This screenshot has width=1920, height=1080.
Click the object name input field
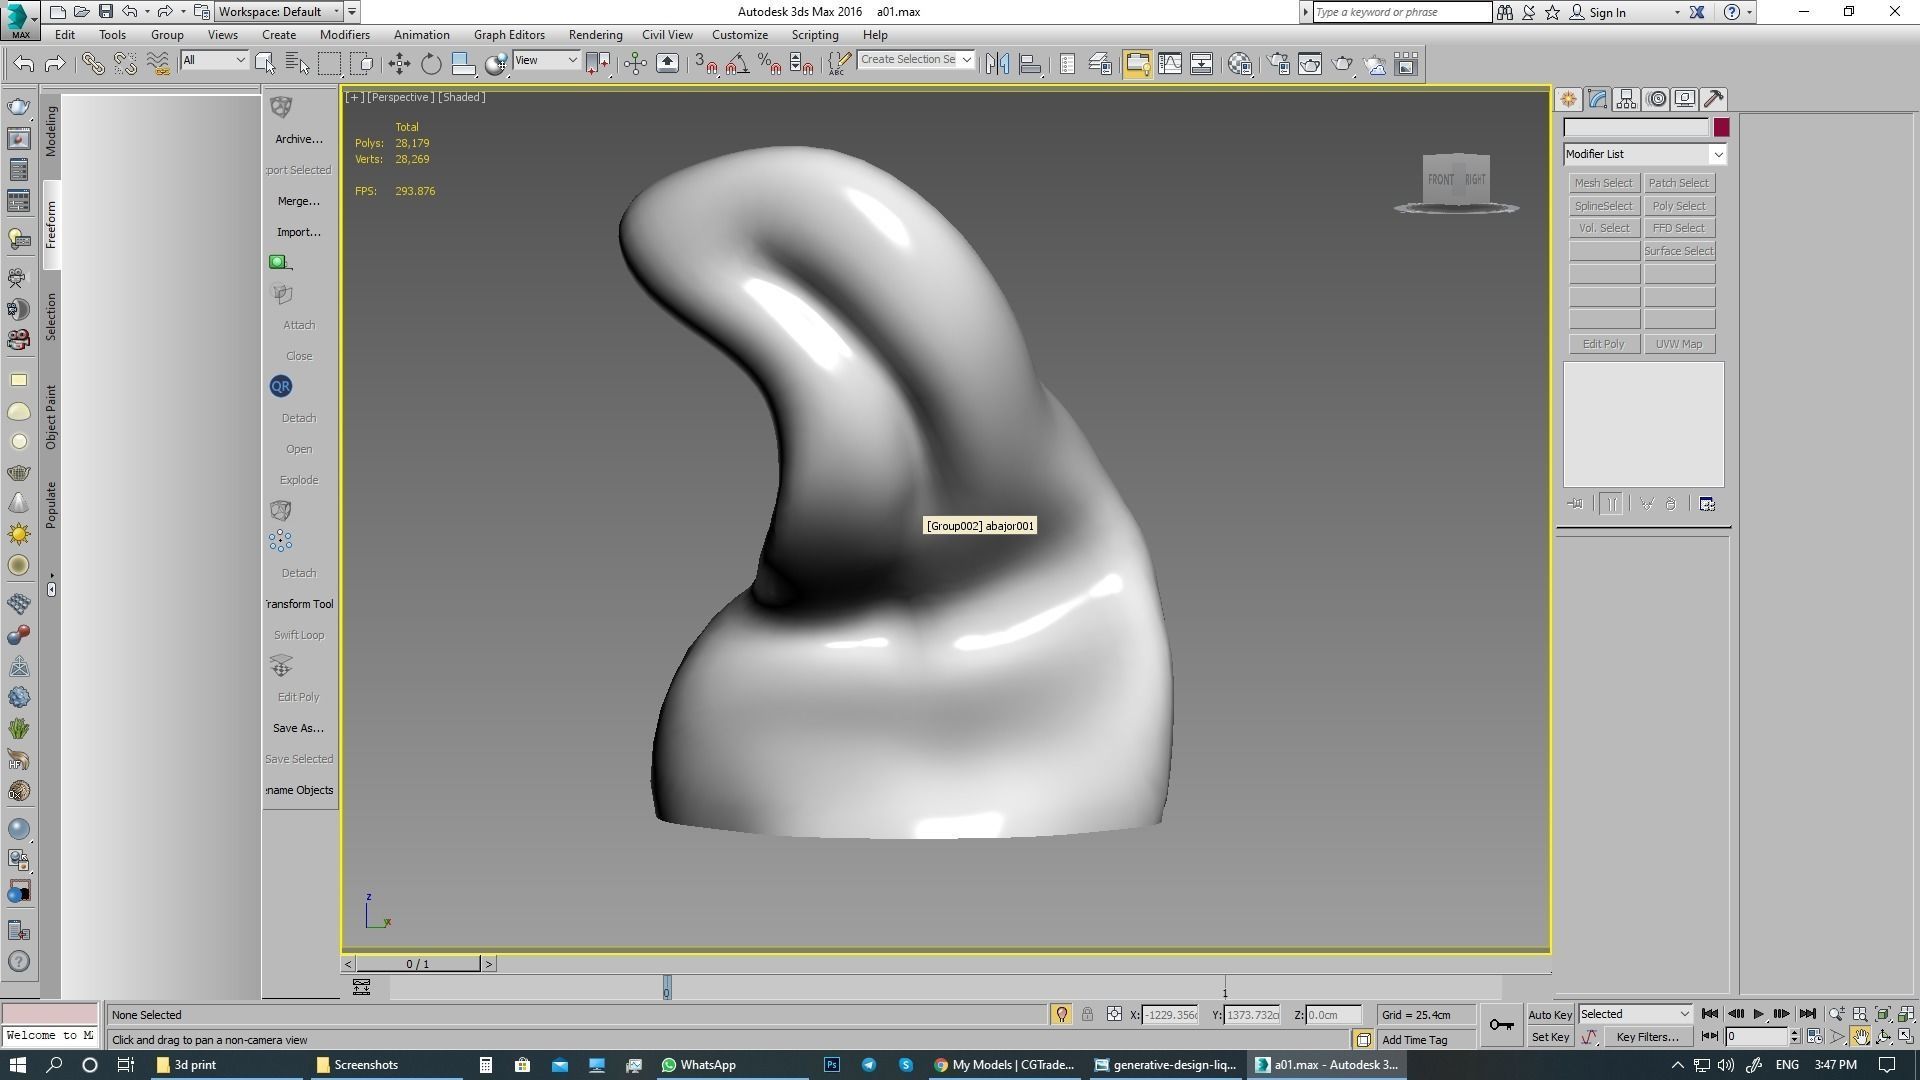(x=1636, y=128)
